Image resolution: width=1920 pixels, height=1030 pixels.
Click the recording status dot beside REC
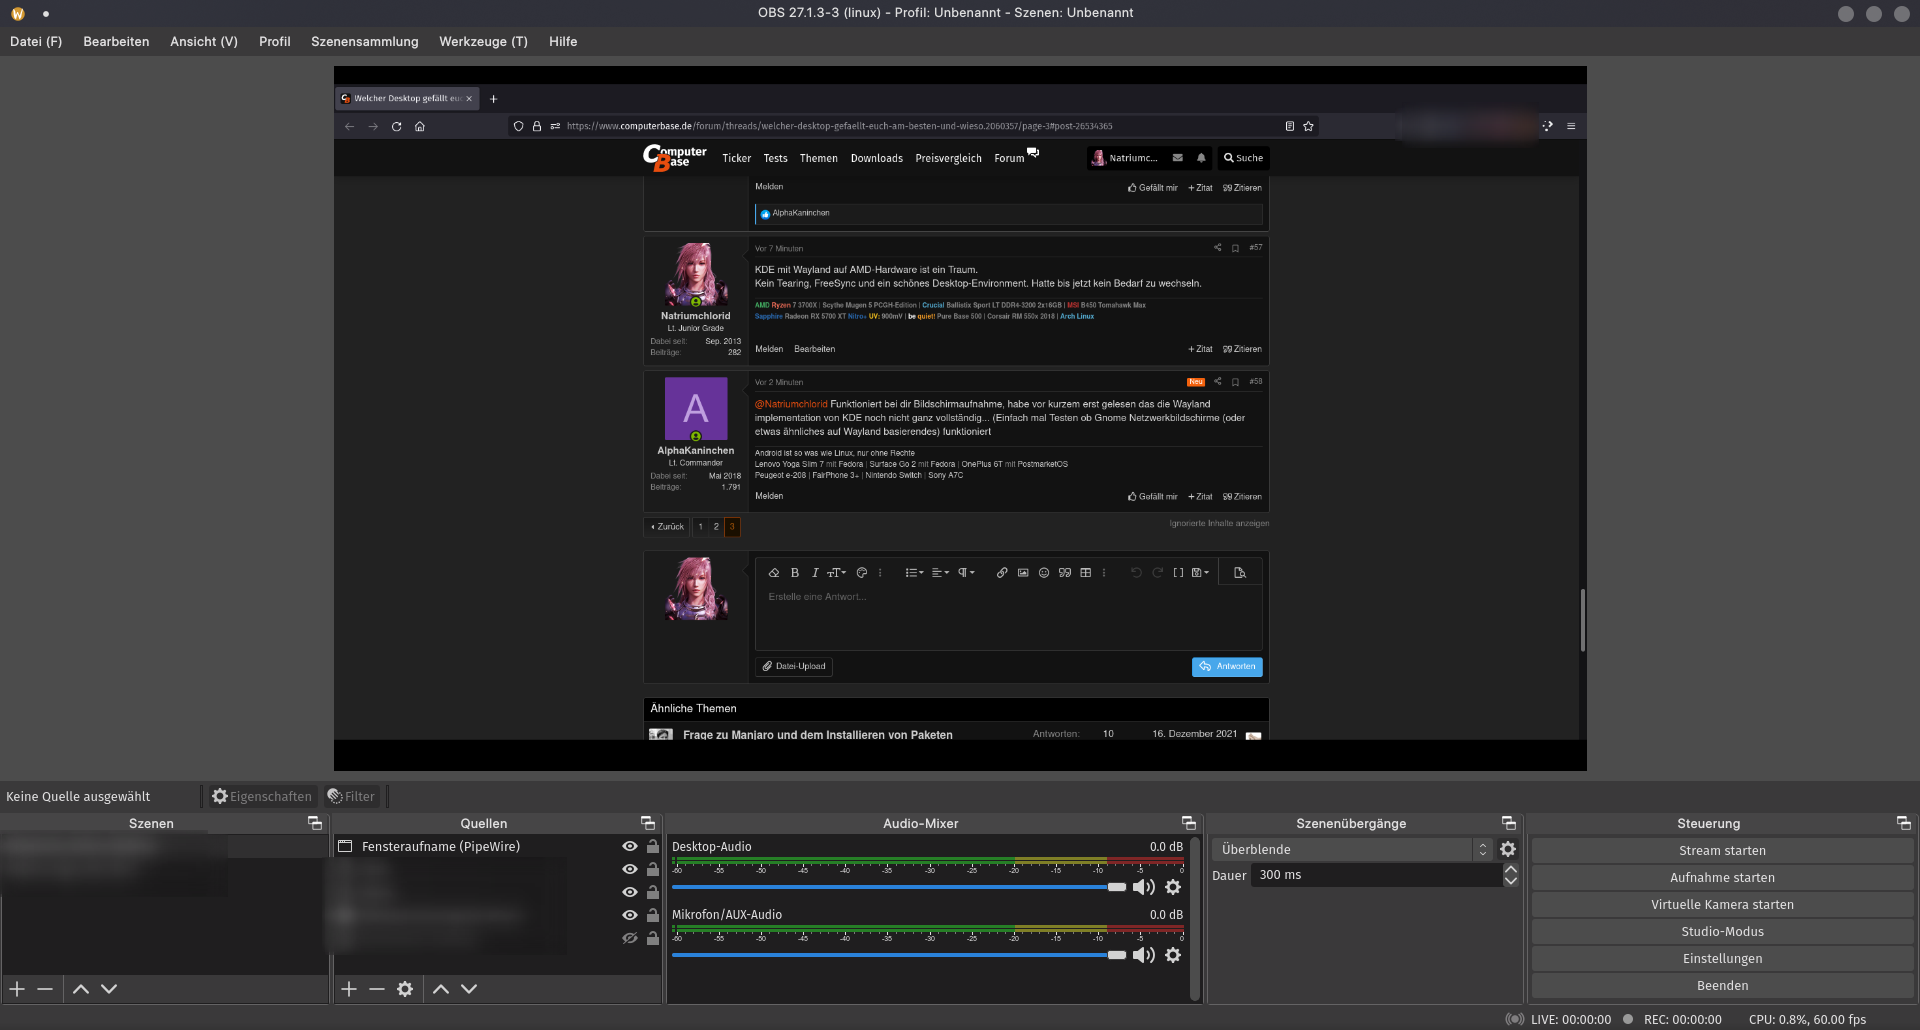coord(1628,1019)
